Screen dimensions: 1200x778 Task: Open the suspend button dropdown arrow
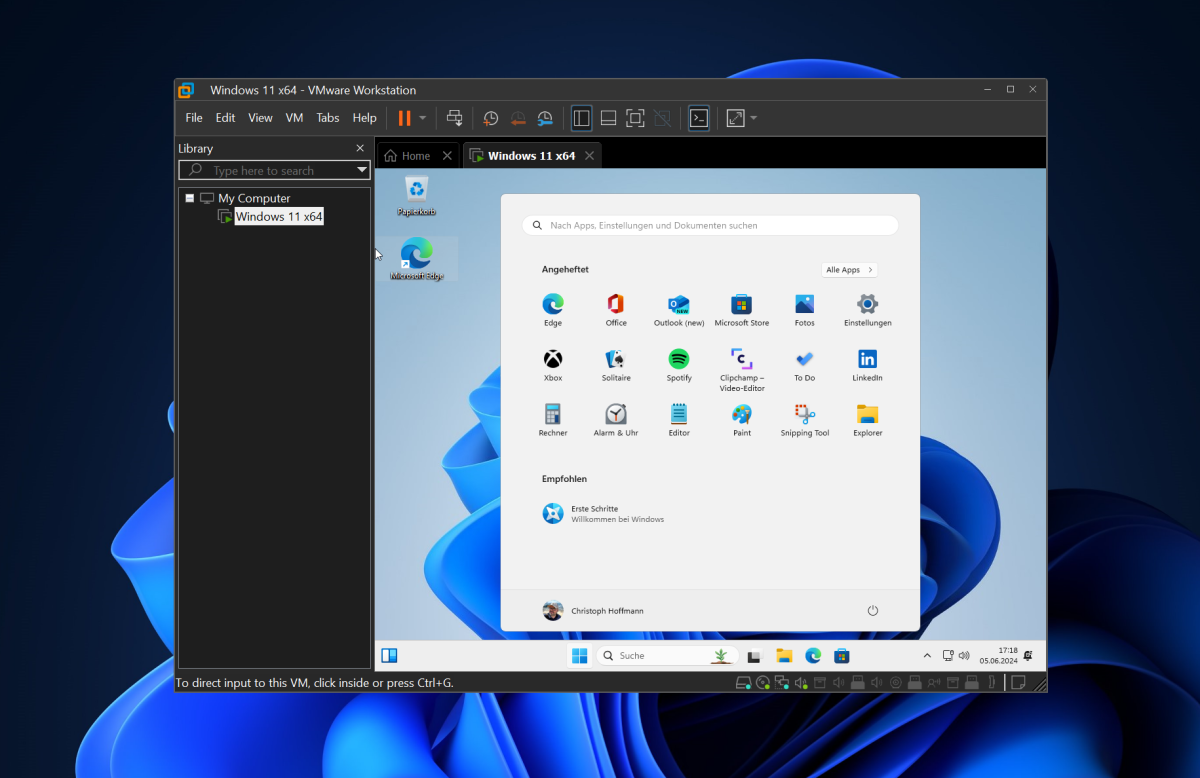pyautogui.click(x=422, y=117)
